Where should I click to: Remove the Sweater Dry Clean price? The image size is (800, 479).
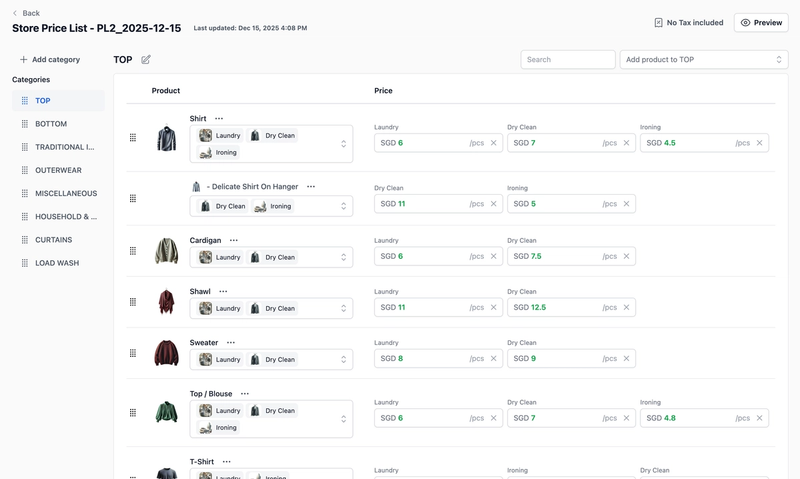(627, 359)
